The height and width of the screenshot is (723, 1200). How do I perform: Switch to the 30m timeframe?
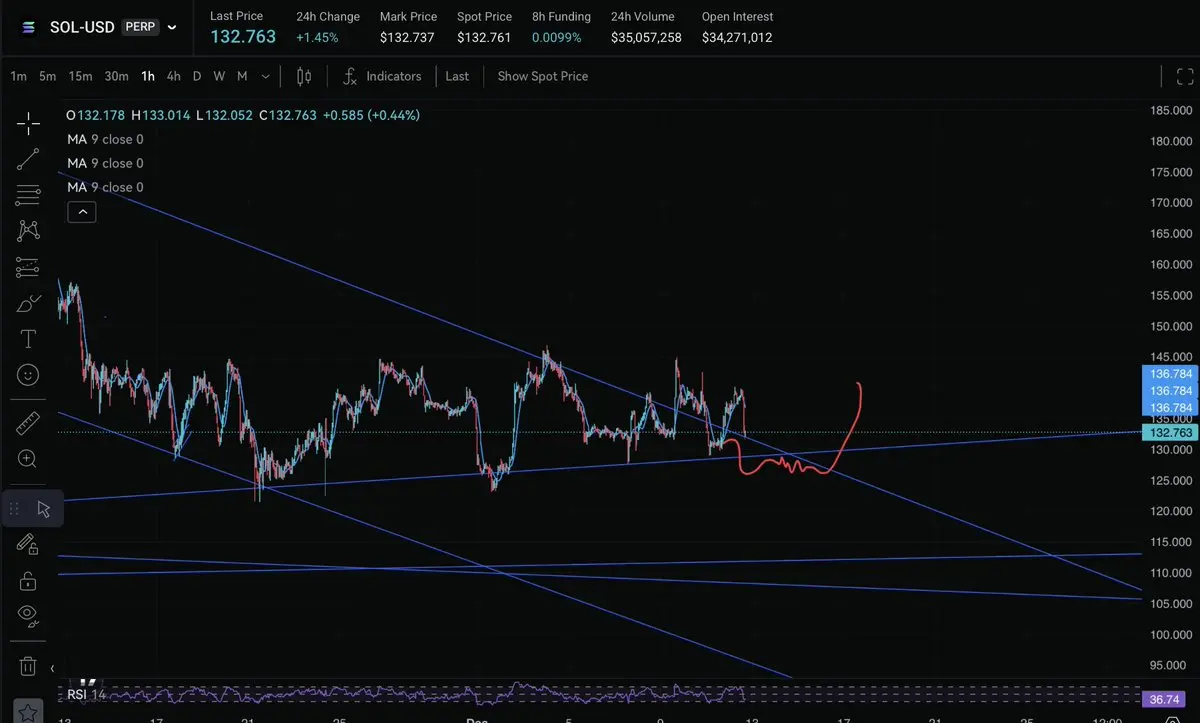point(116,76)
